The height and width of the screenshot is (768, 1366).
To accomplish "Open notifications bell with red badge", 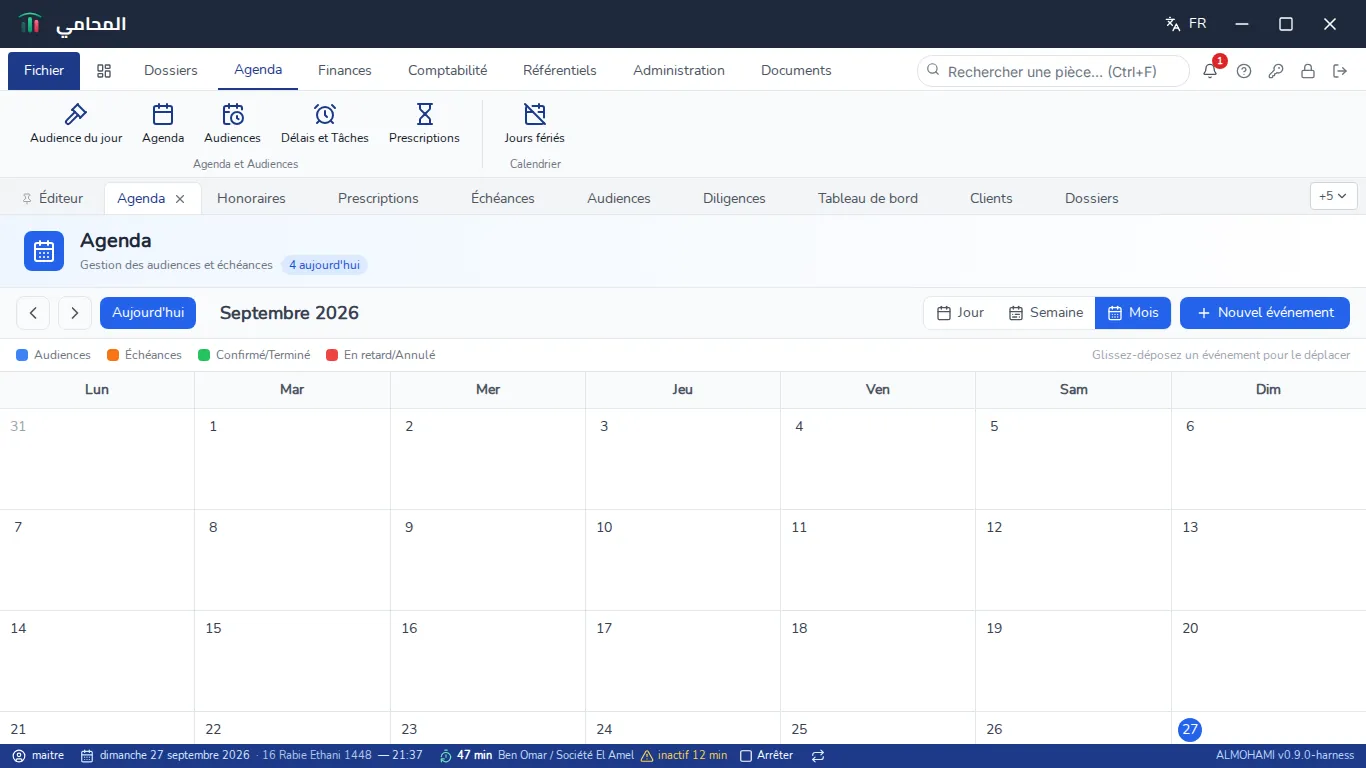I will 1210,71.
